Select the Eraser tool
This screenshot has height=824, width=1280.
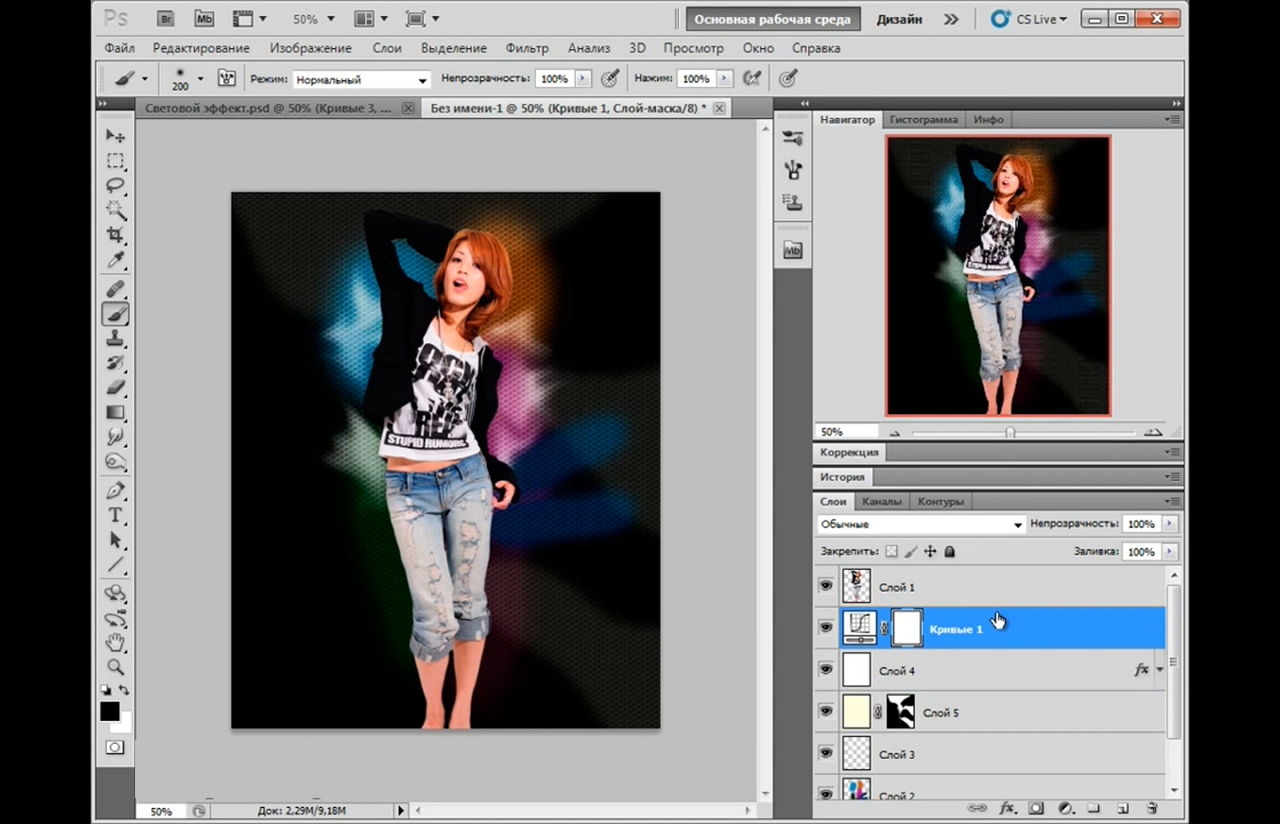click(116, 388)
